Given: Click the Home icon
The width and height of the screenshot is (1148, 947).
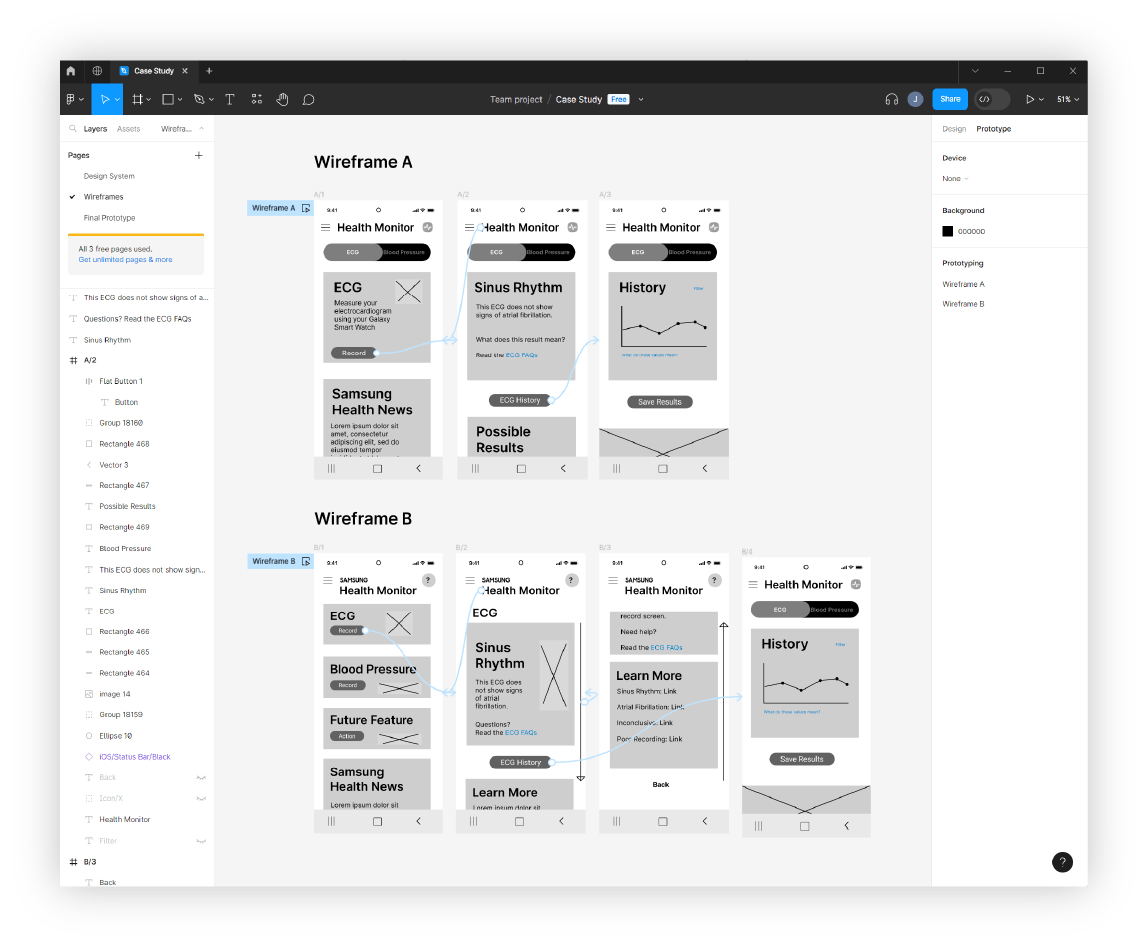Looking at the screenshot, I should click(70, 71).
